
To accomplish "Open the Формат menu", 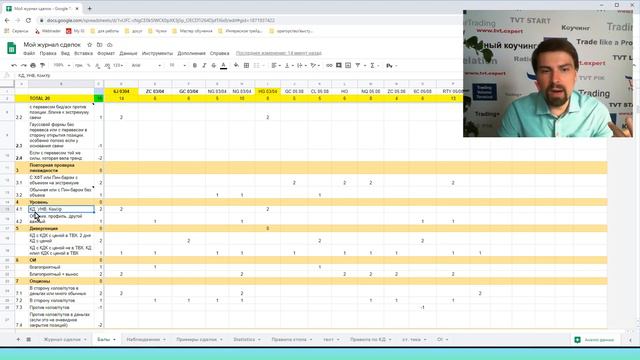I will pos(106,53).
